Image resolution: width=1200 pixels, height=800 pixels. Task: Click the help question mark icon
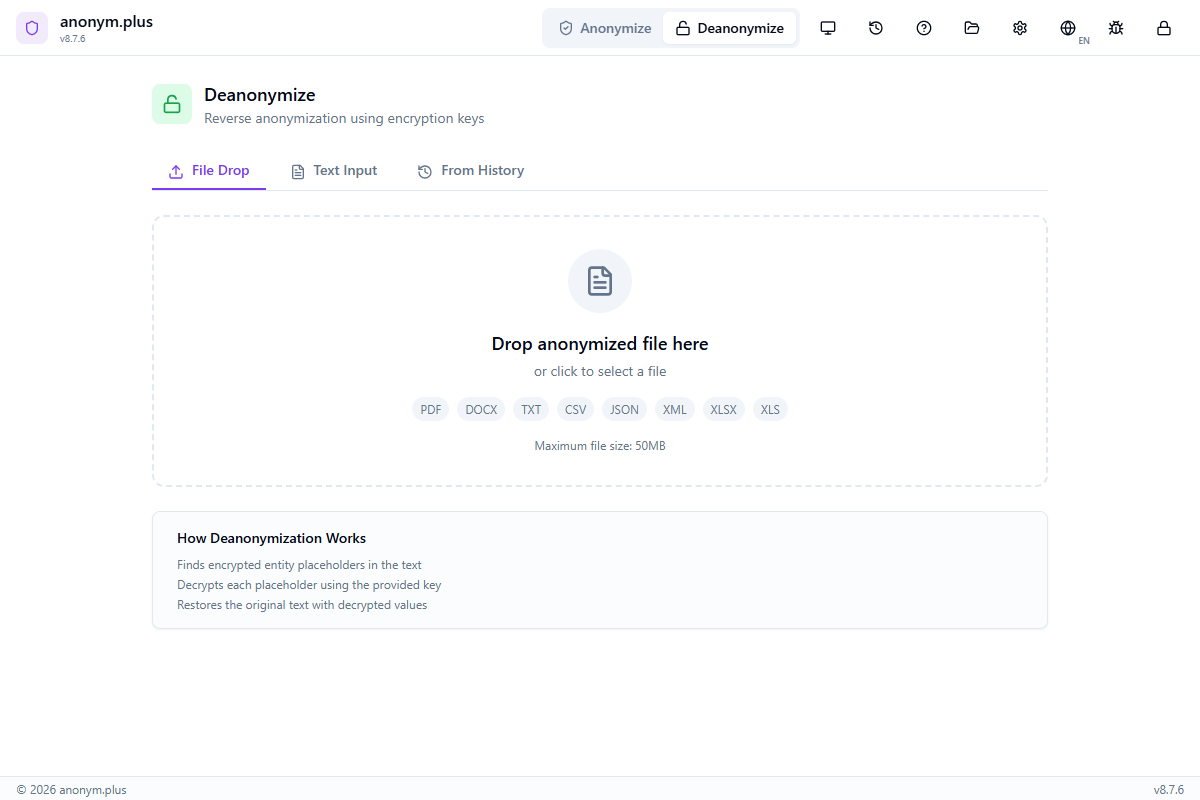[924, 28]
